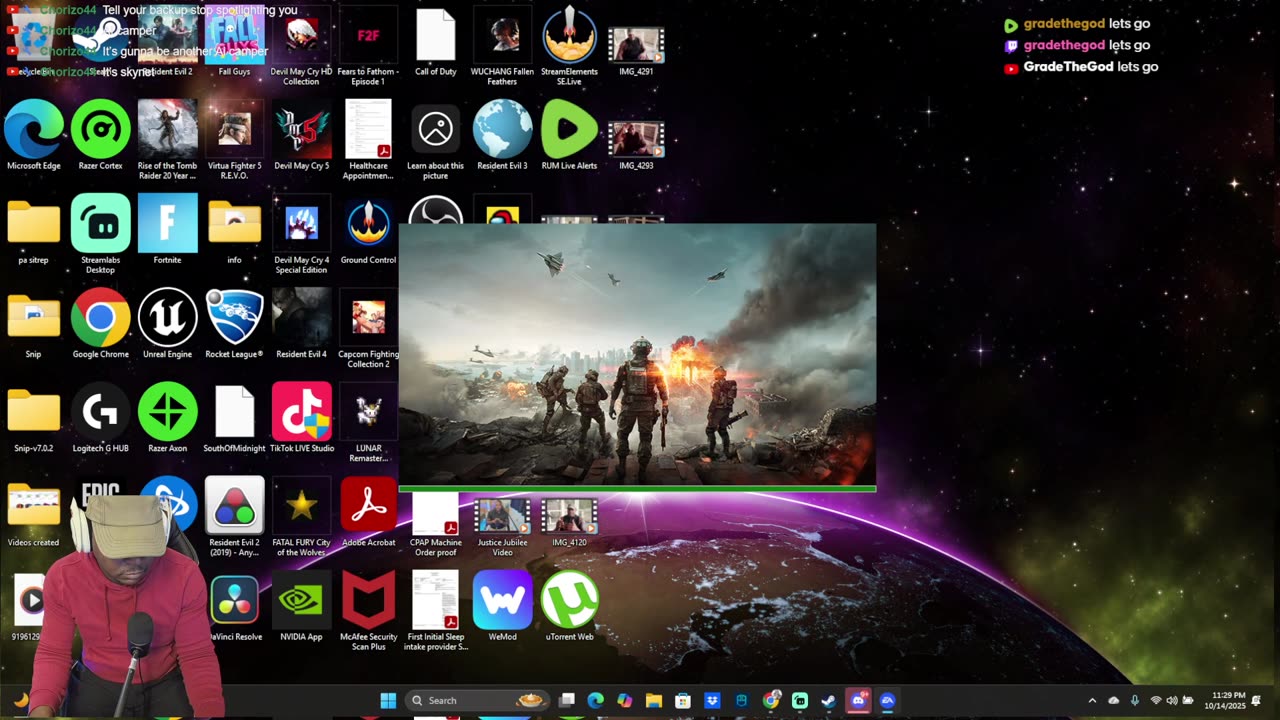Select the McAfee Security Scan Plus icon
The image size is (1280, 720).
[x=368, y=610]
